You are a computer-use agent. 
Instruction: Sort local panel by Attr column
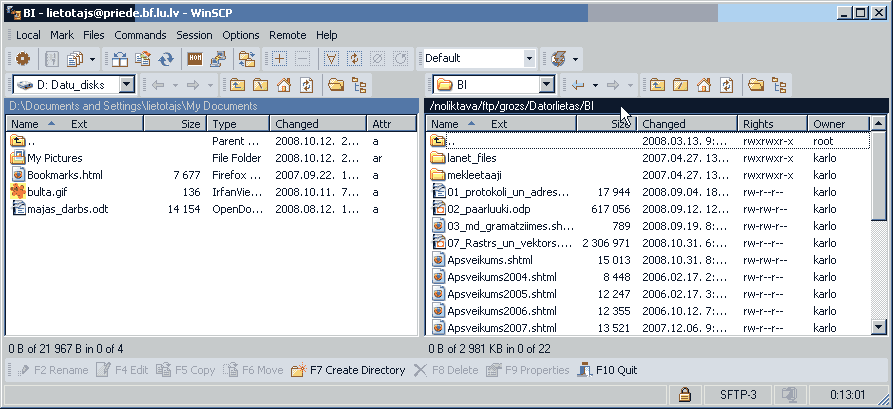tap(392, 124)
